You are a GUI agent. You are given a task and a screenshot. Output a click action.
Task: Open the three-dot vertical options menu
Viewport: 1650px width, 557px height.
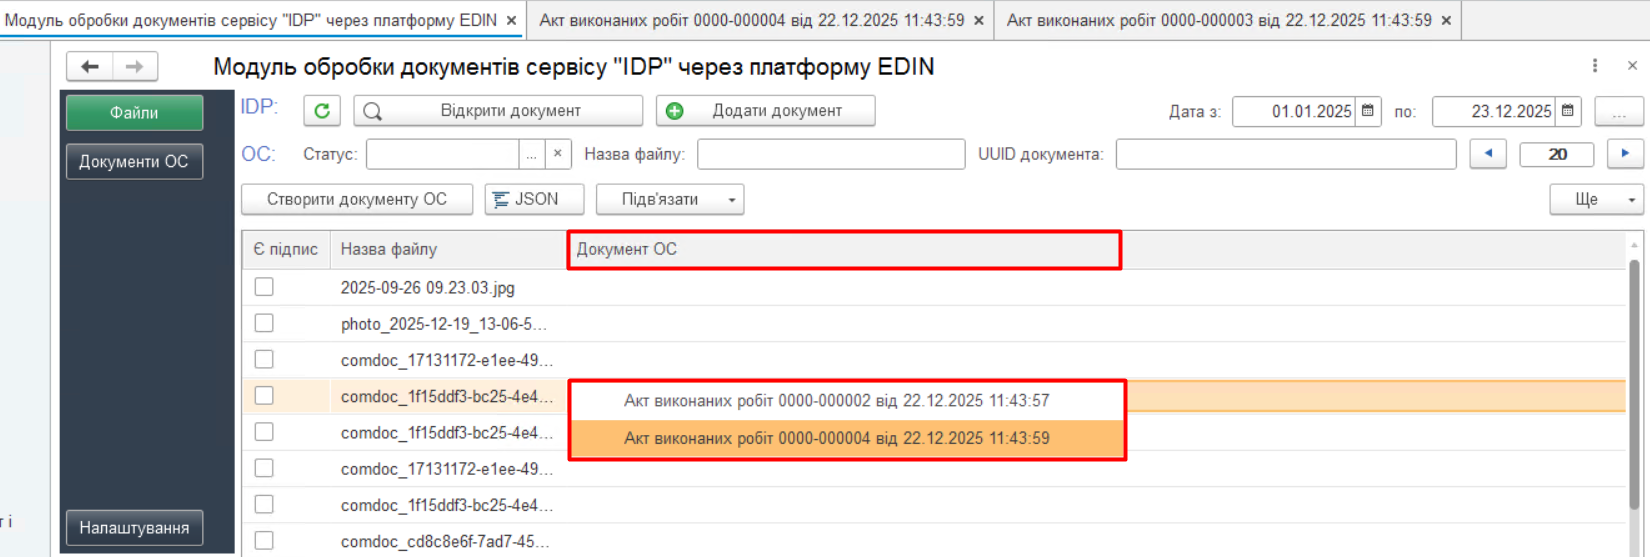pyautogui.click(x=1595, y=66)
